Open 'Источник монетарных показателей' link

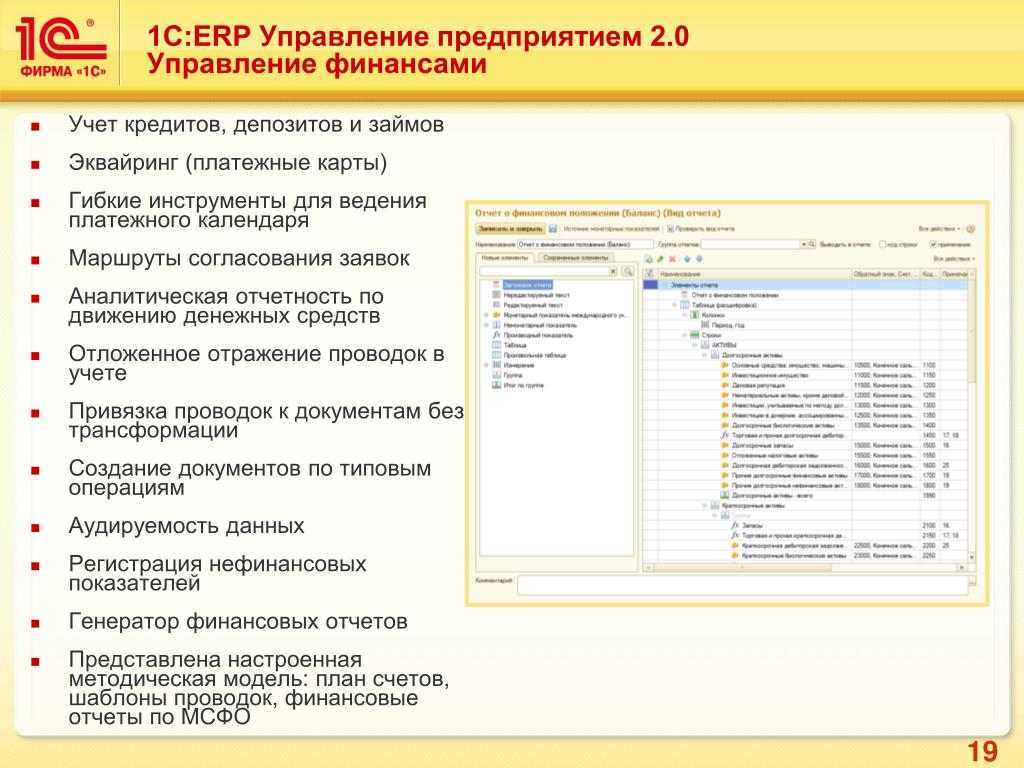click(x=611, y=229)
